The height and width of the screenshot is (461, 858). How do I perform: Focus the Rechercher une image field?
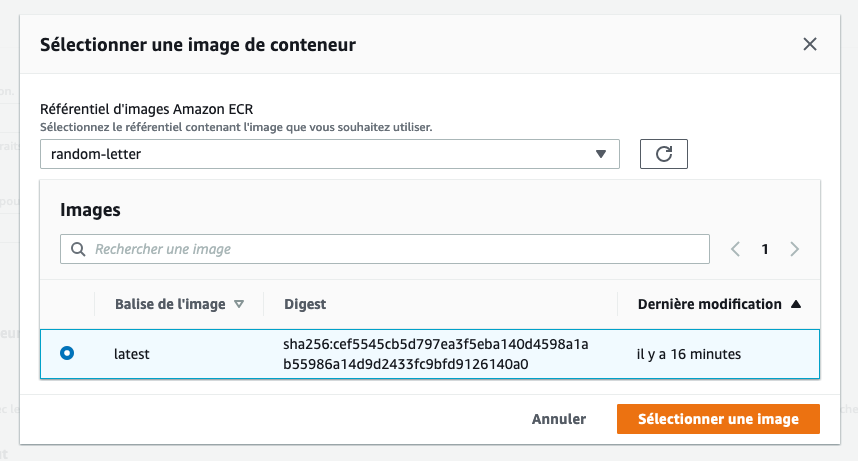[x=390, y=249]
